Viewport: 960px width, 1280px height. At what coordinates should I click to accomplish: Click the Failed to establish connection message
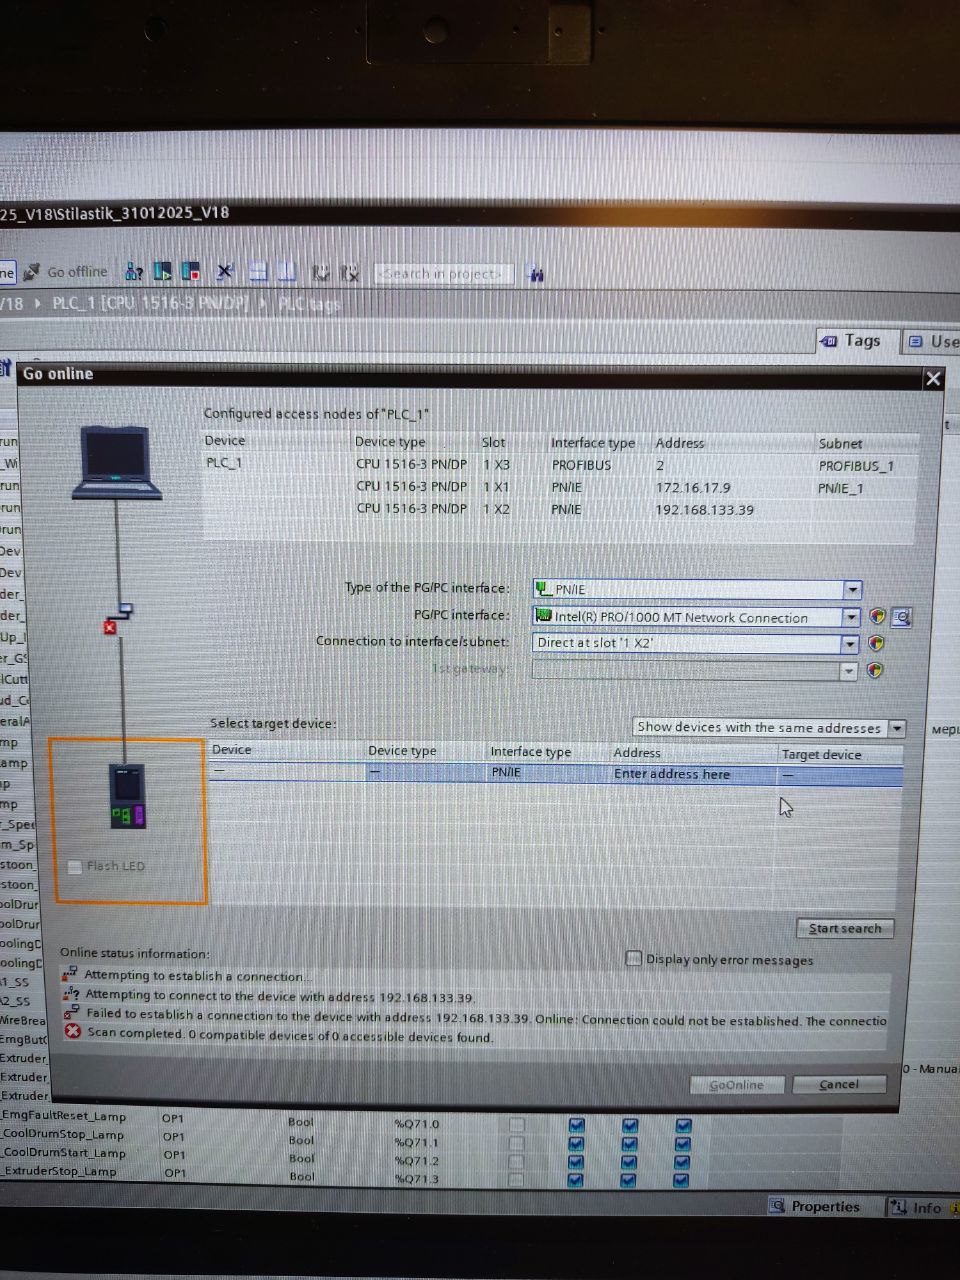point(487,1016)
